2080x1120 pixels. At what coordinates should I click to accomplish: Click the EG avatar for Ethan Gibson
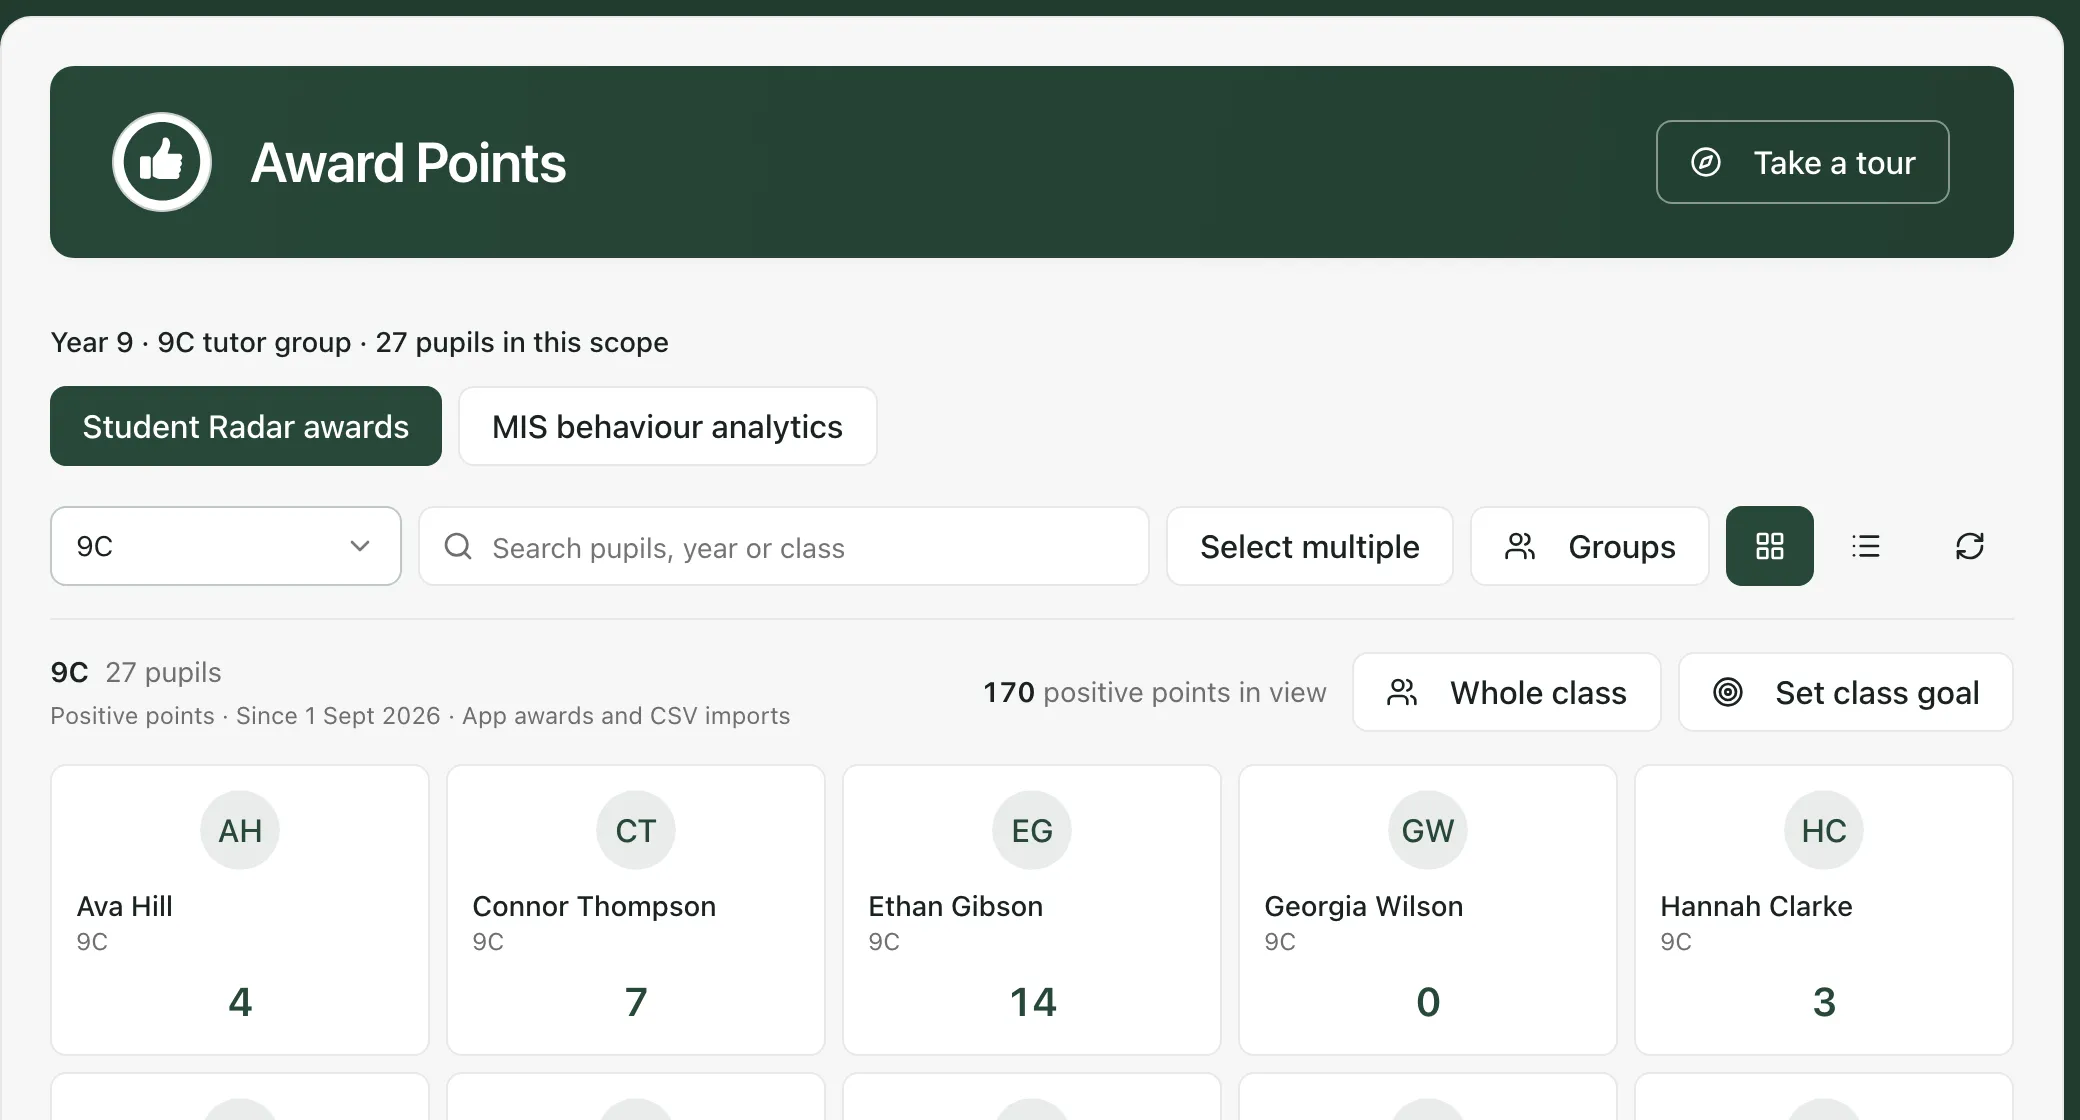1032,830
